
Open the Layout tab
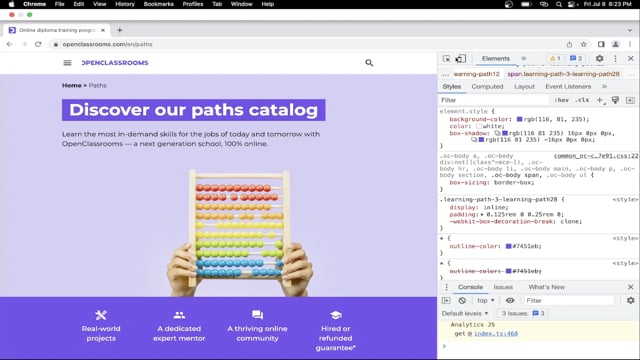tap(524, 87)
